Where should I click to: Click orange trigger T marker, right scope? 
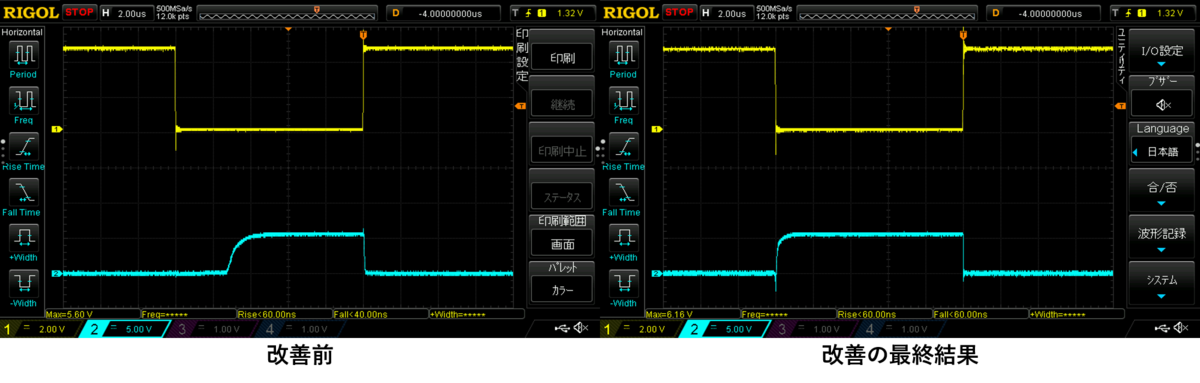click(963, 36)
